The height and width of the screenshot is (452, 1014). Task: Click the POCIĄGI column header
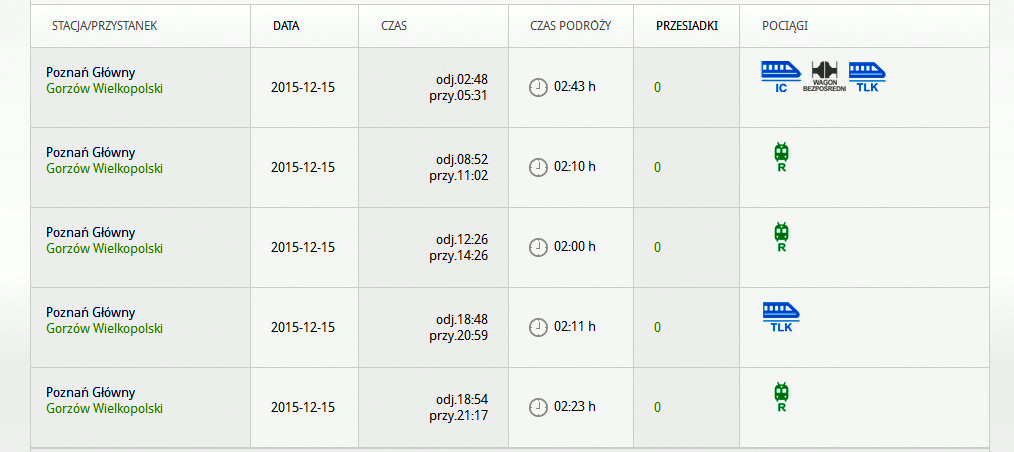[785, 25]
